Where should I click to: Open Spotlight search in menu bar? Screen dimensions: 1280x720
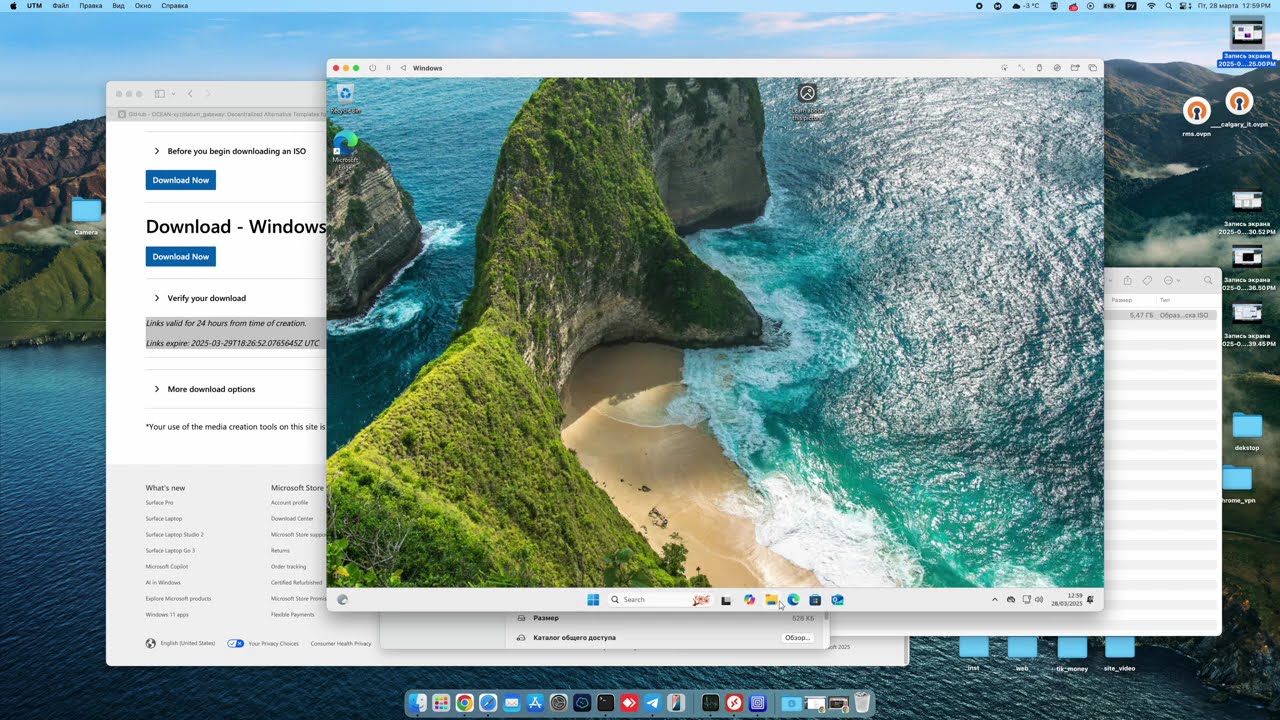tap(1168, 6)
